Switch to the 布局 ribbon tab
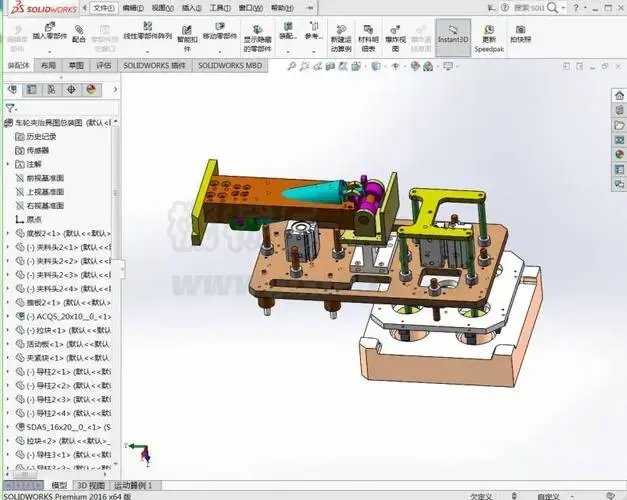 tap(48, 65)
